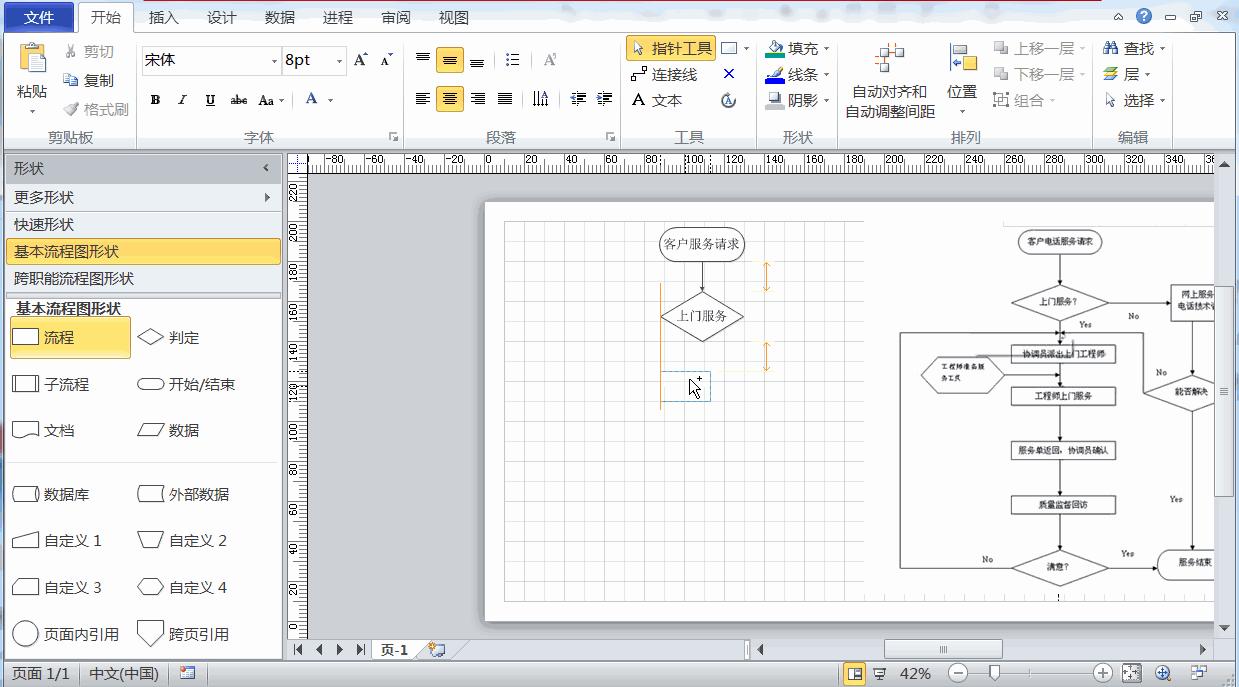Click the zoom slider in status bar
The image size is (1239, 687).
point(995,674)
